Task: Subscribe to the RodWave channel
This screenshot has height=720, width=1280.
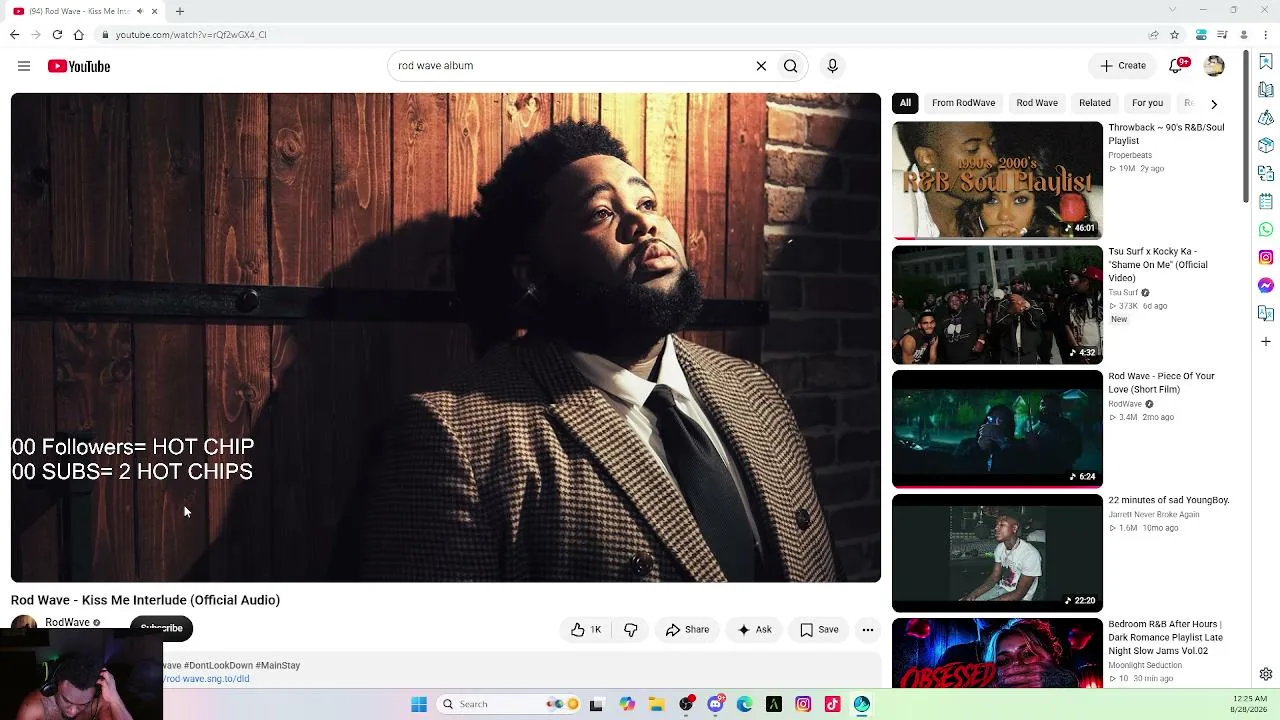Action: (x=161, y=628)
